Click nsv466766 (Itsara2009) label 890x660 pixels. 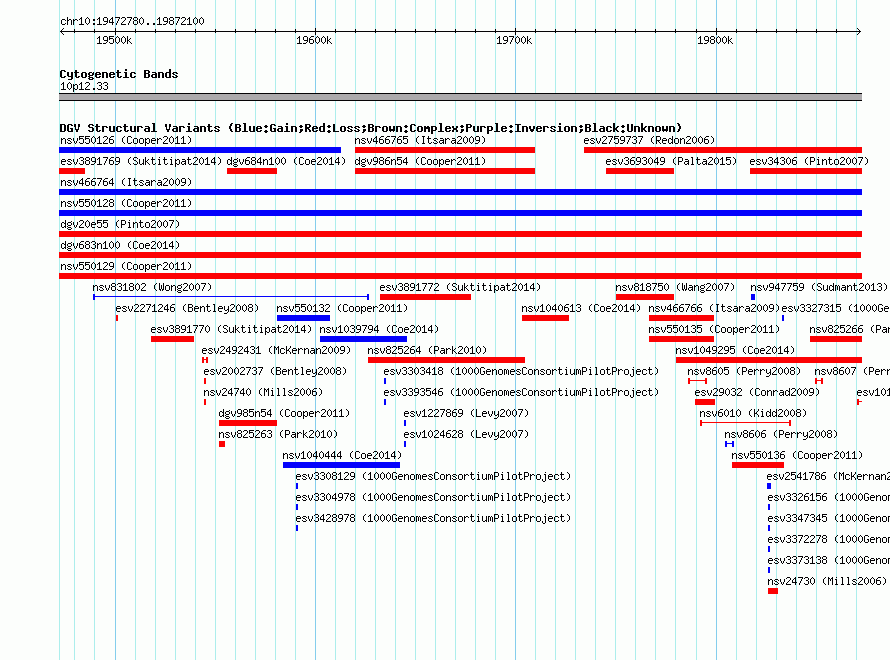tap(714, 308)
